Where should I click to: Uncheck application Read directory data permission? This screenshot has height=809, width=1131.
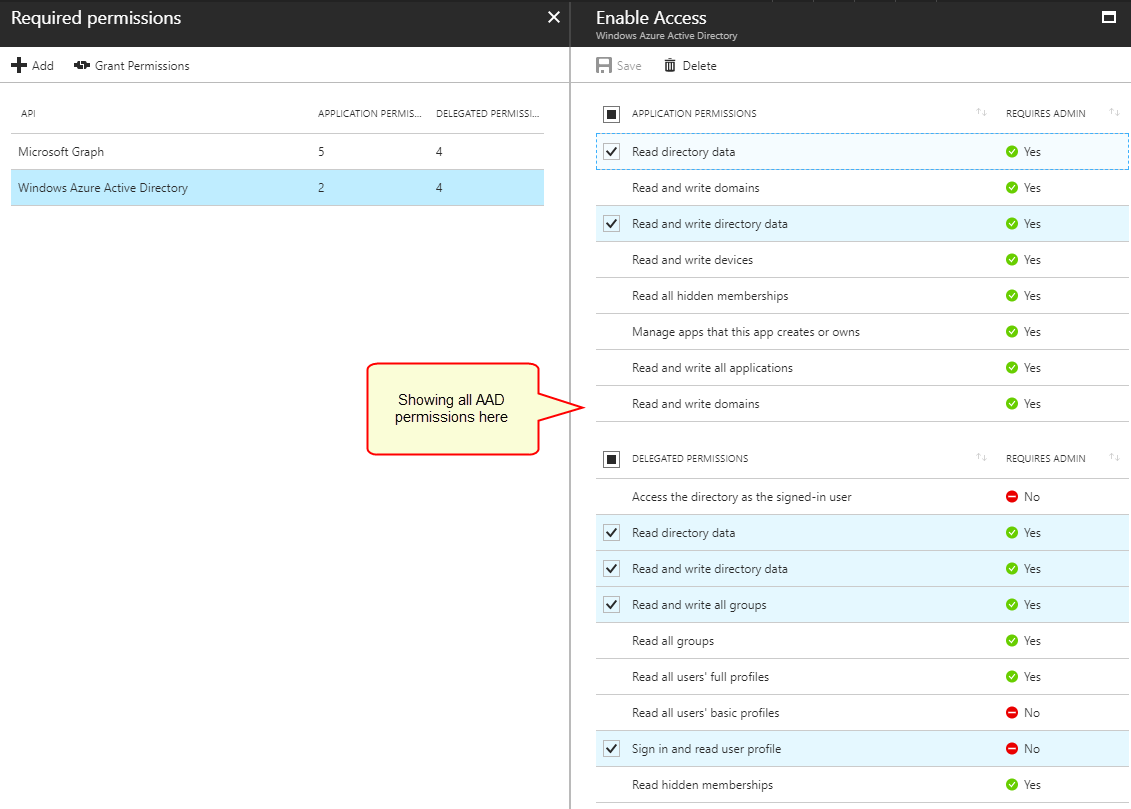click(612, 152)
